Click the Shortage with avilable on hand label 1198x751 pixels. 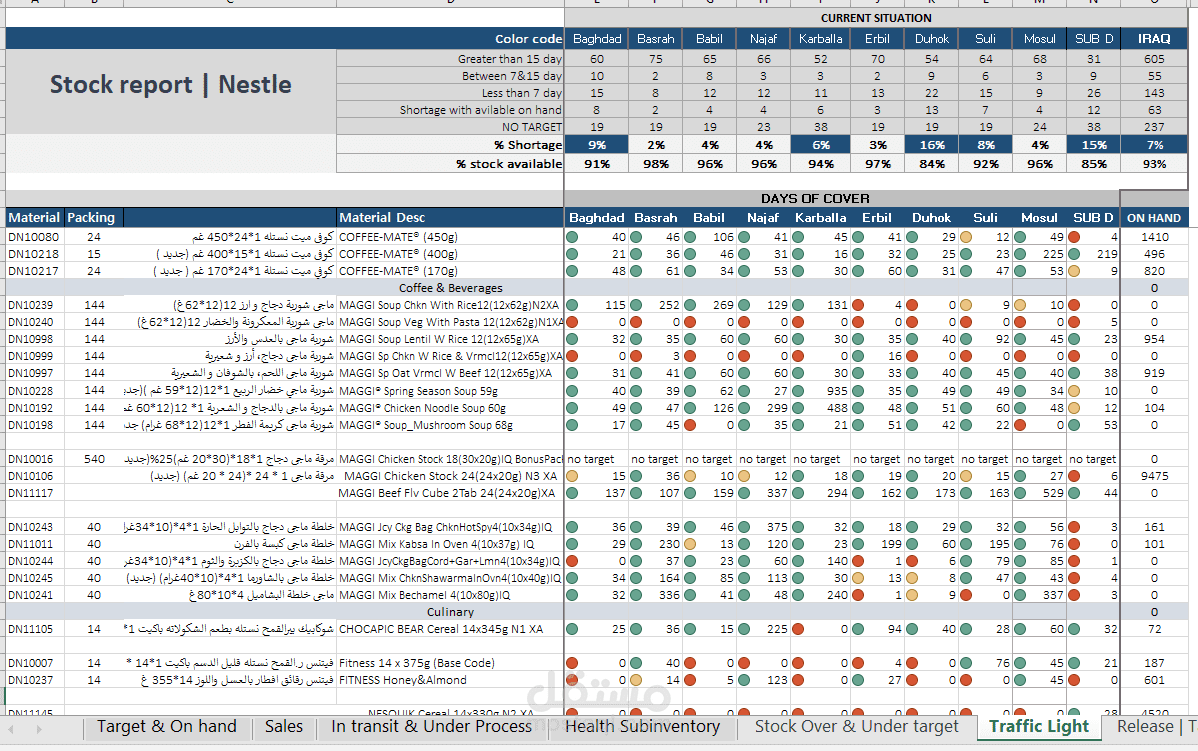click(481, 110)
